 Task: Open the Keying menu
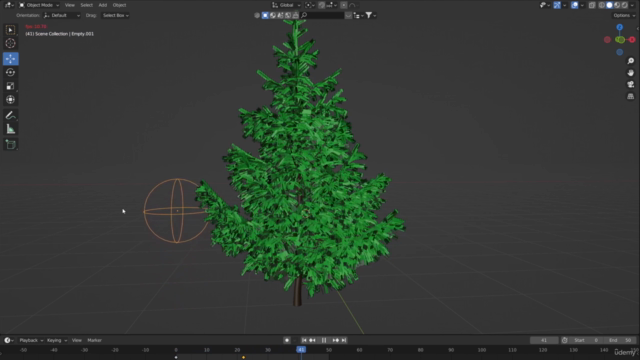(x=57, y=340)
